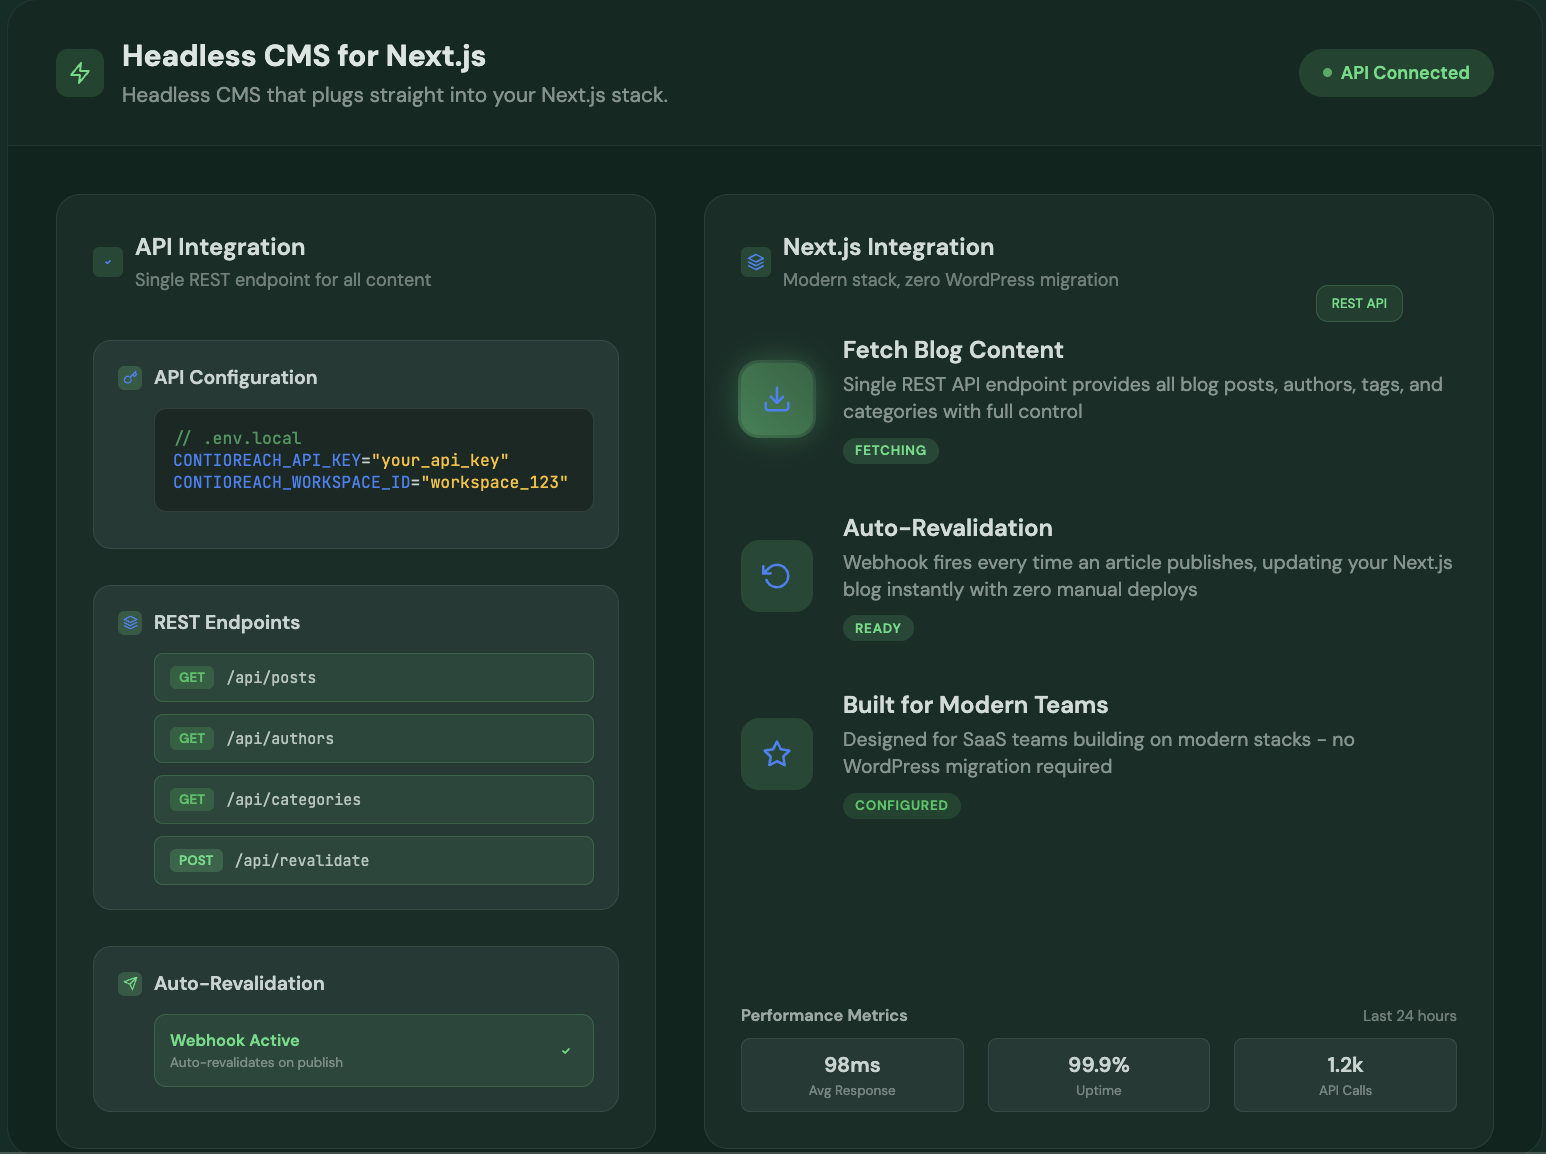The height and width of the screenshot is (1154, 1546).
Task: Click the layers icon next to Next.js Integration
Action: (756, 262)
